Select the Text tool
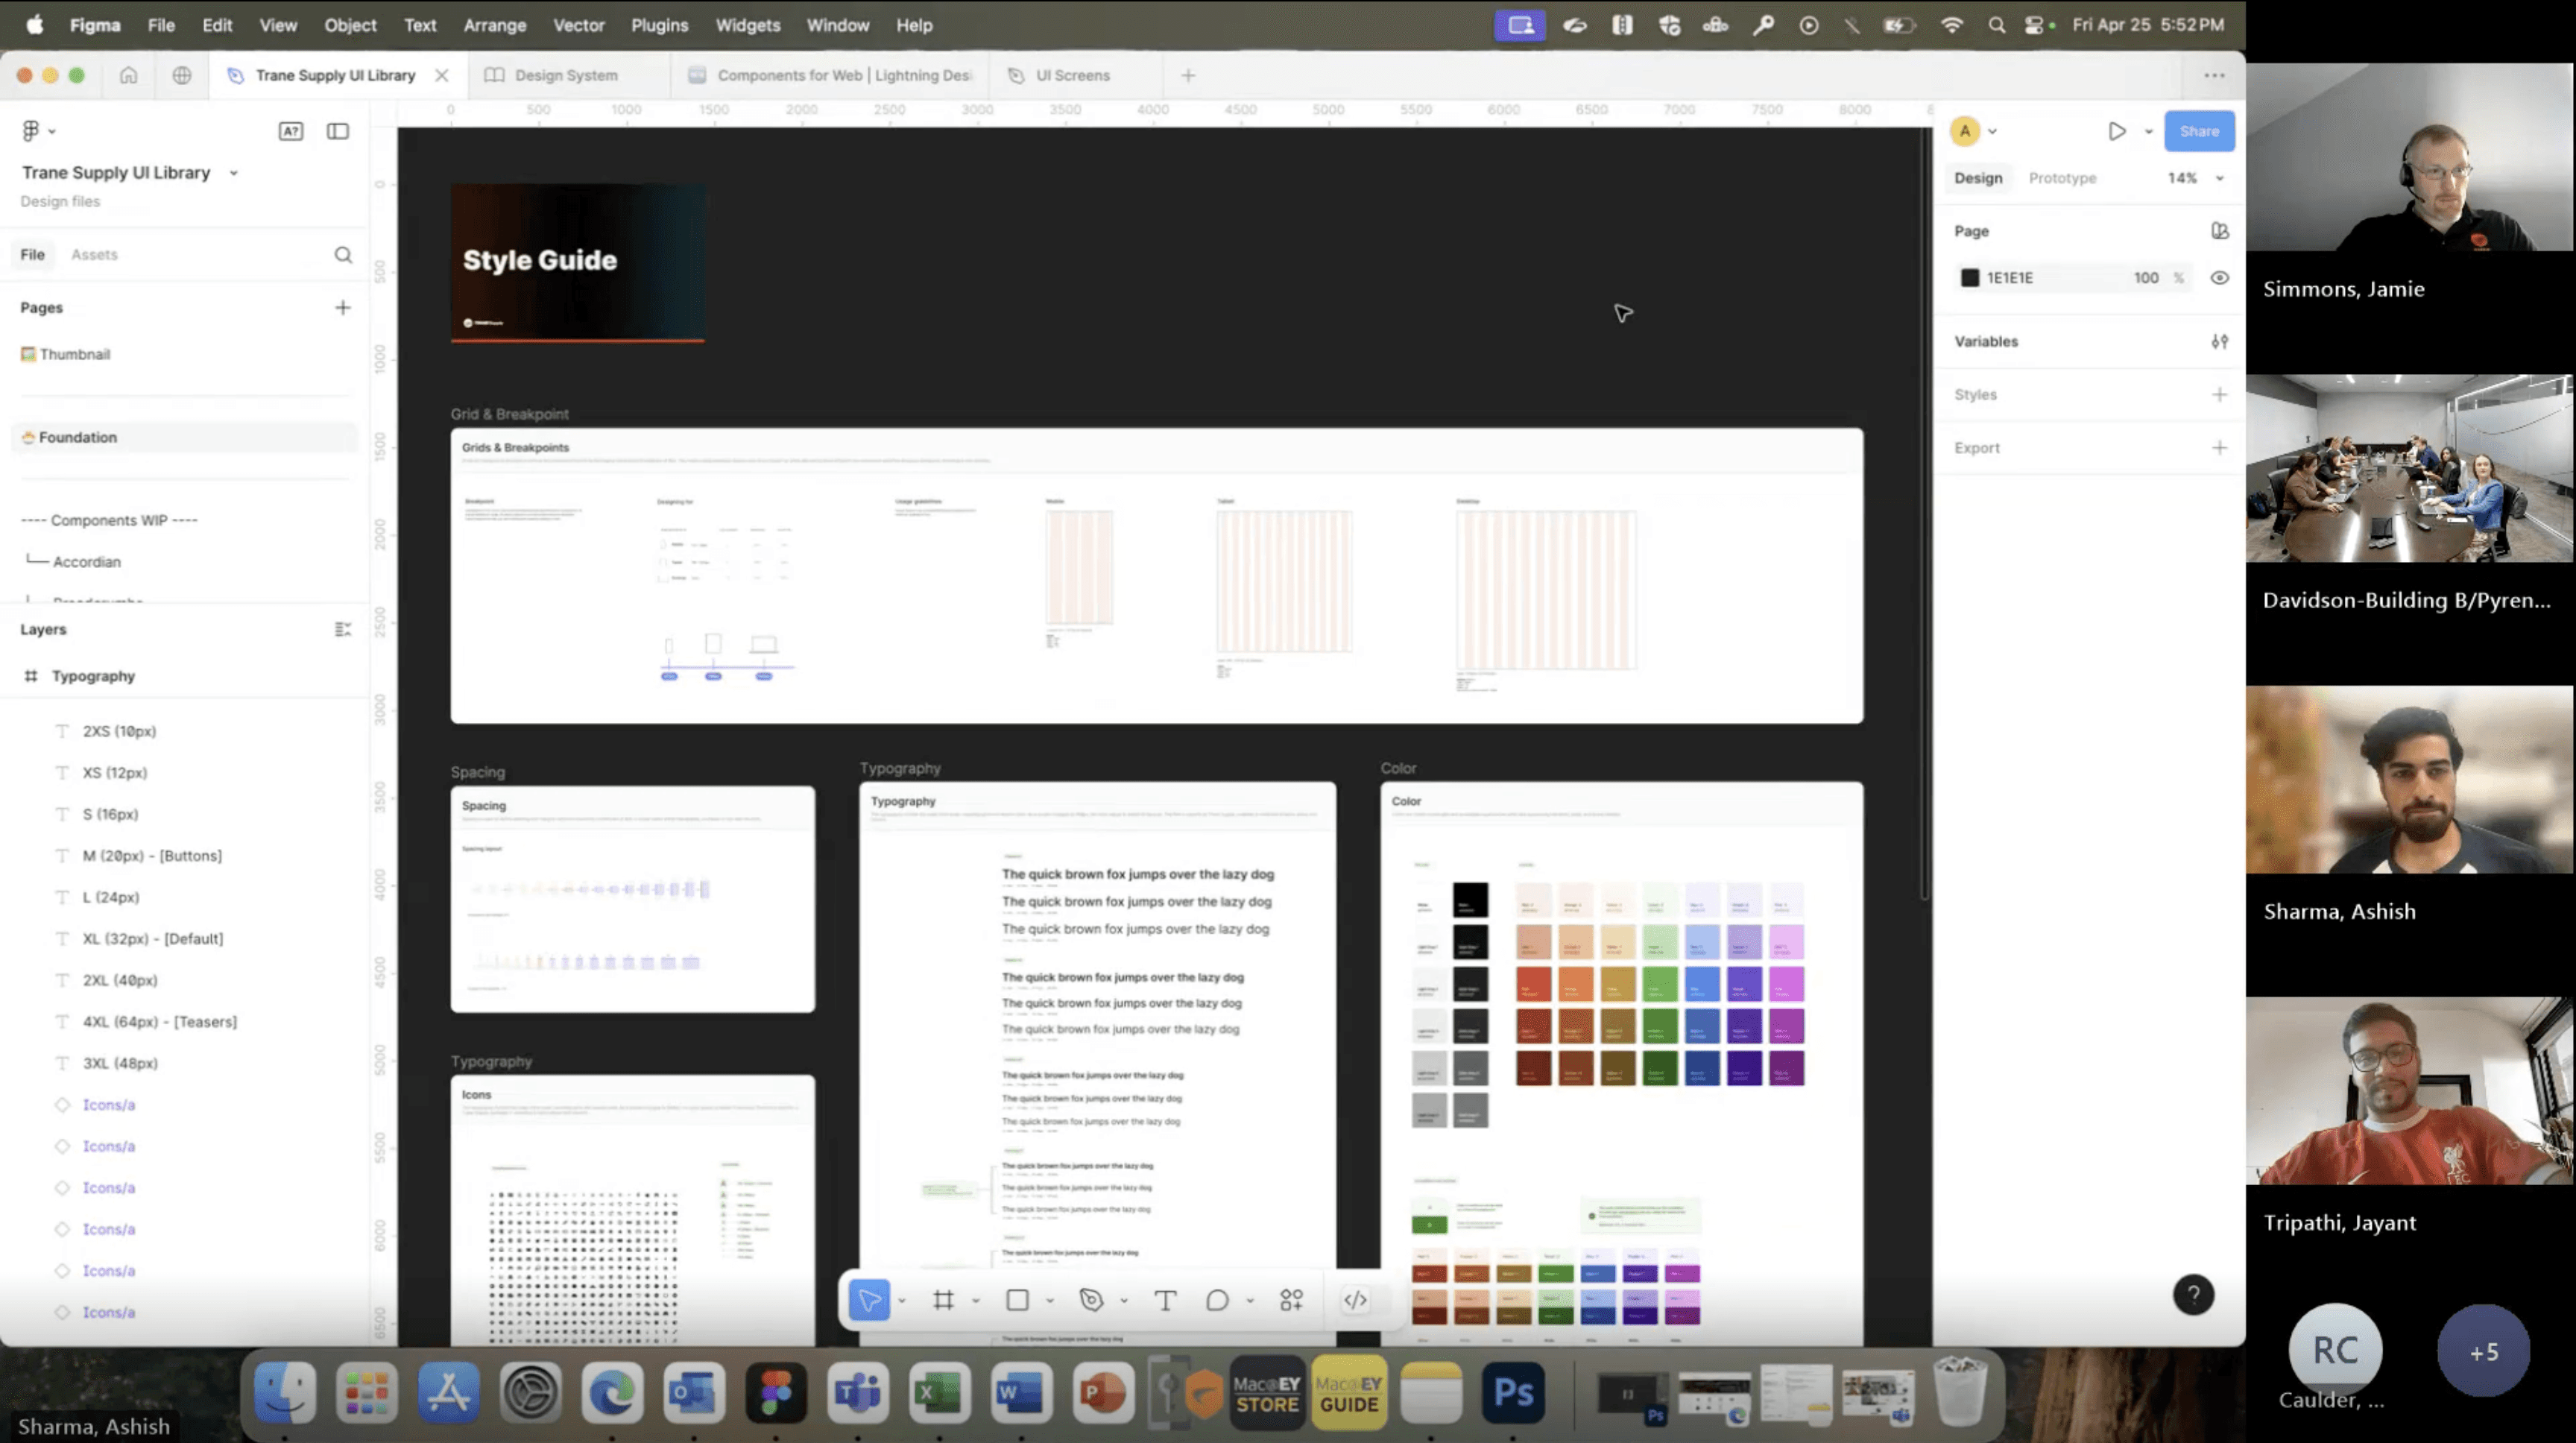Image resolution: width=2576 pixels, height=1443 pixels. coord(1165,1300)
